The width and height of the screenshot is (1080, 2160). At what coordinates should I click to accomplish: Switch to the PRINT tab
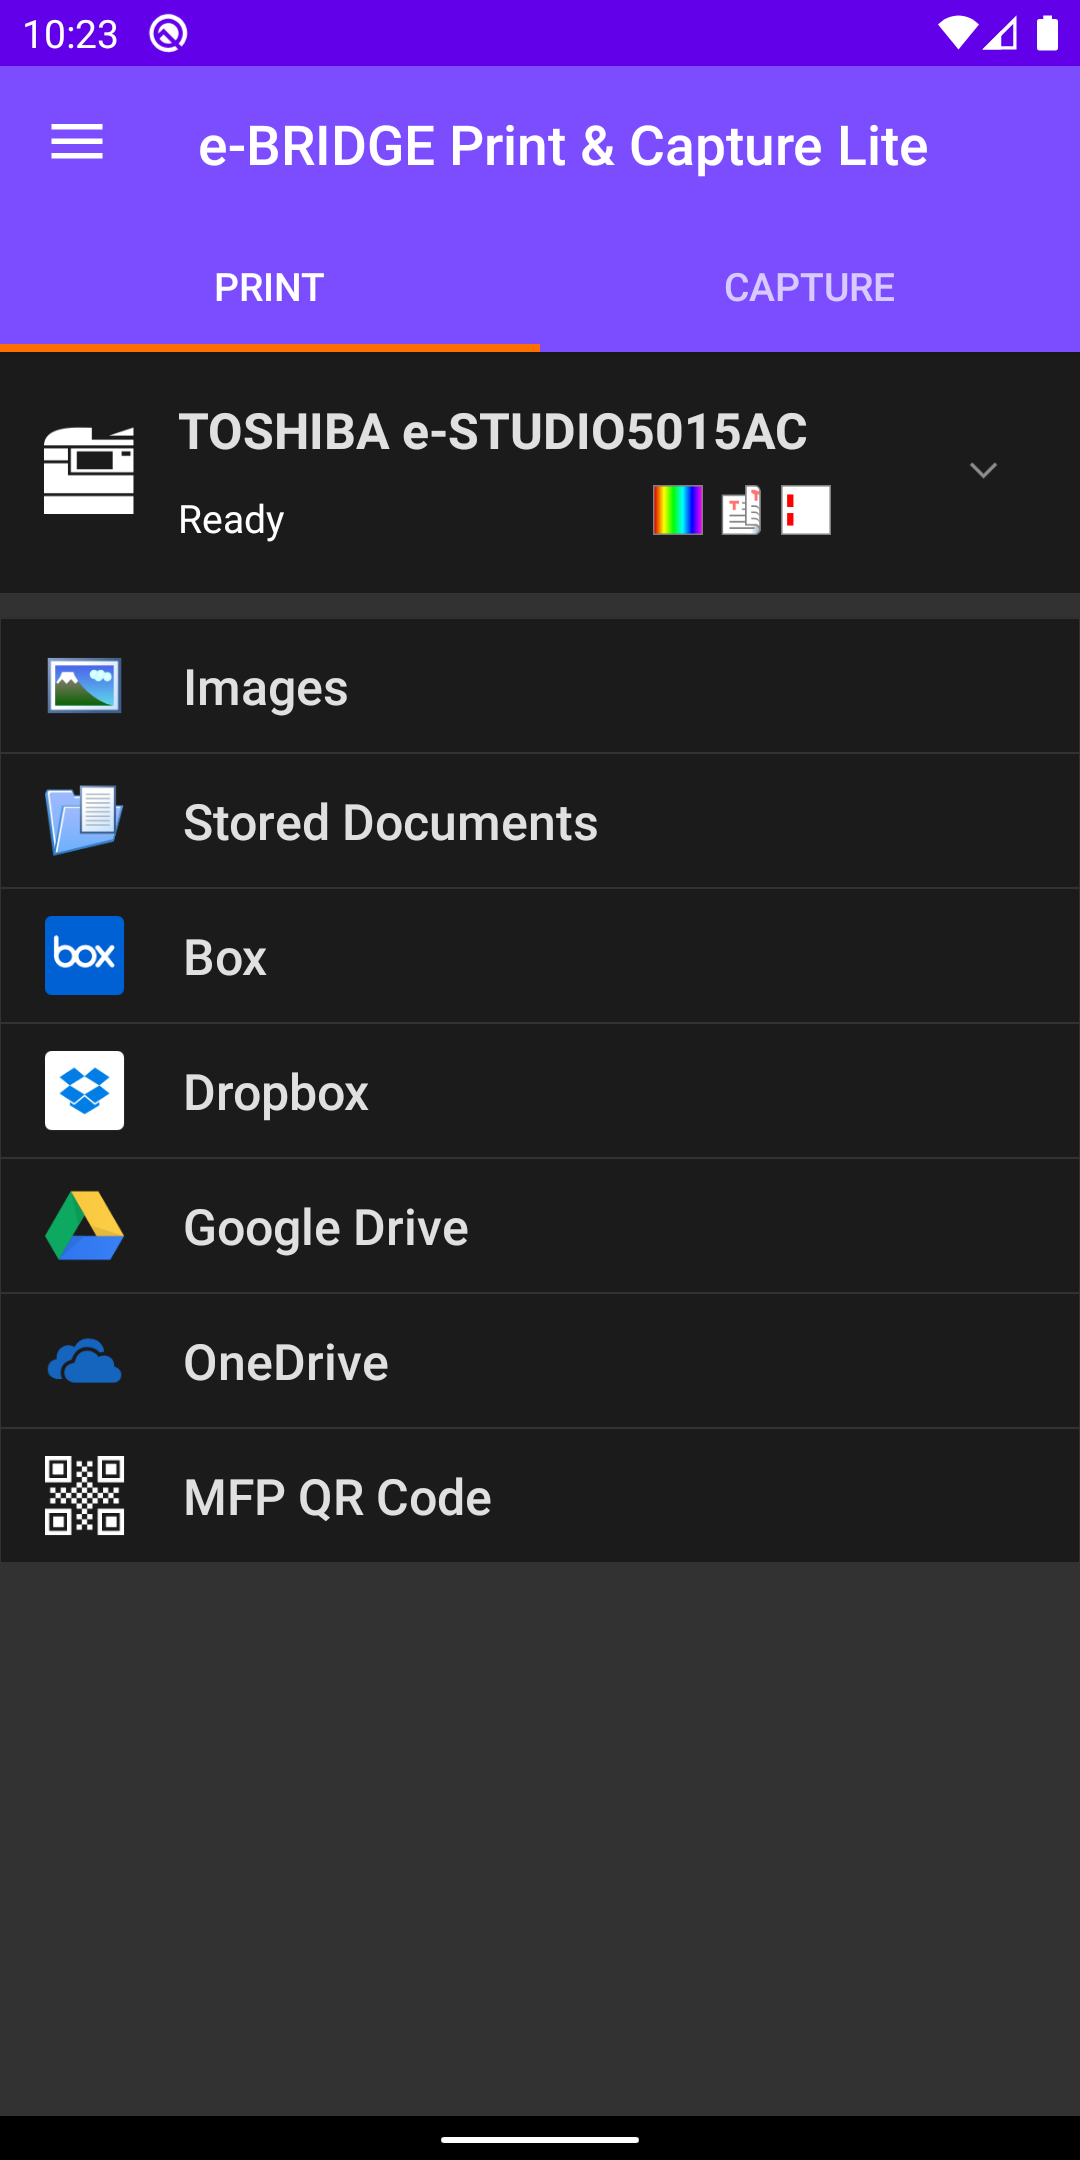coord(270,288)
